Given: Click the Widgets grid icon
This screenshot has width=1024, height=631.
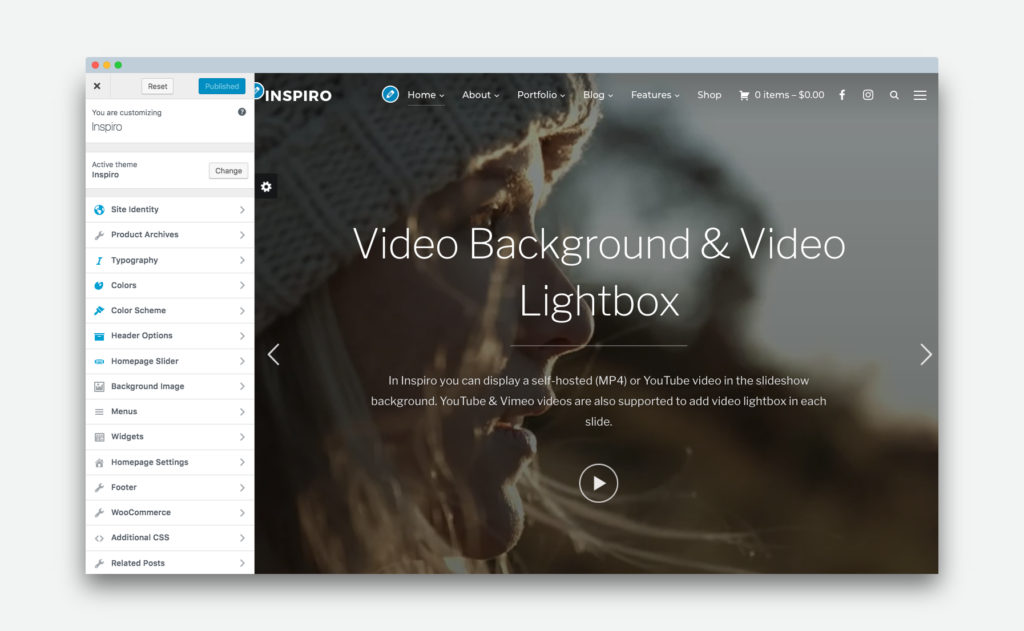Looking at the screenshot, I should [x=99, y=437].
